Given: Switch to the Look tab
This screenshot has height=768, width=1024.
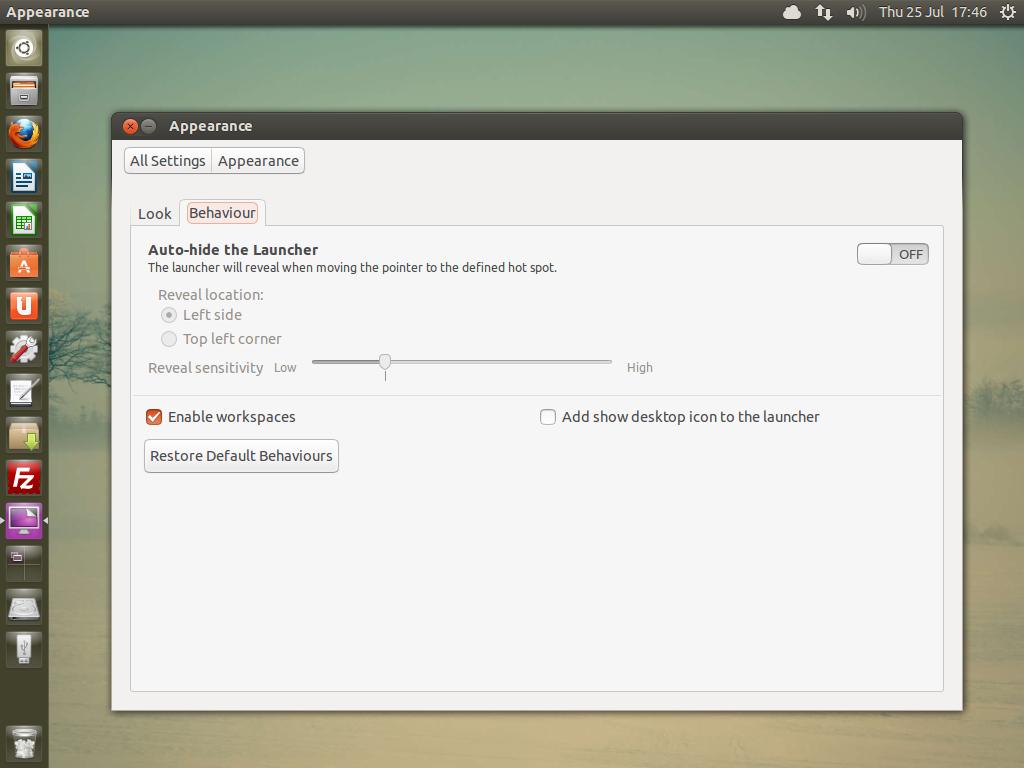Looking at the screenshot, I should (155, 213).
